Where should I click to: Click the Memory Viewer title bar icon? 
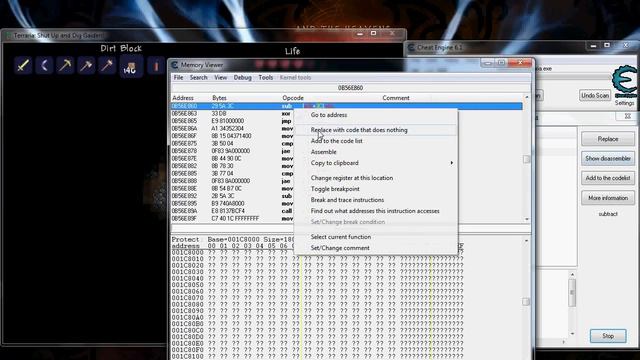(x=175, y=65)
